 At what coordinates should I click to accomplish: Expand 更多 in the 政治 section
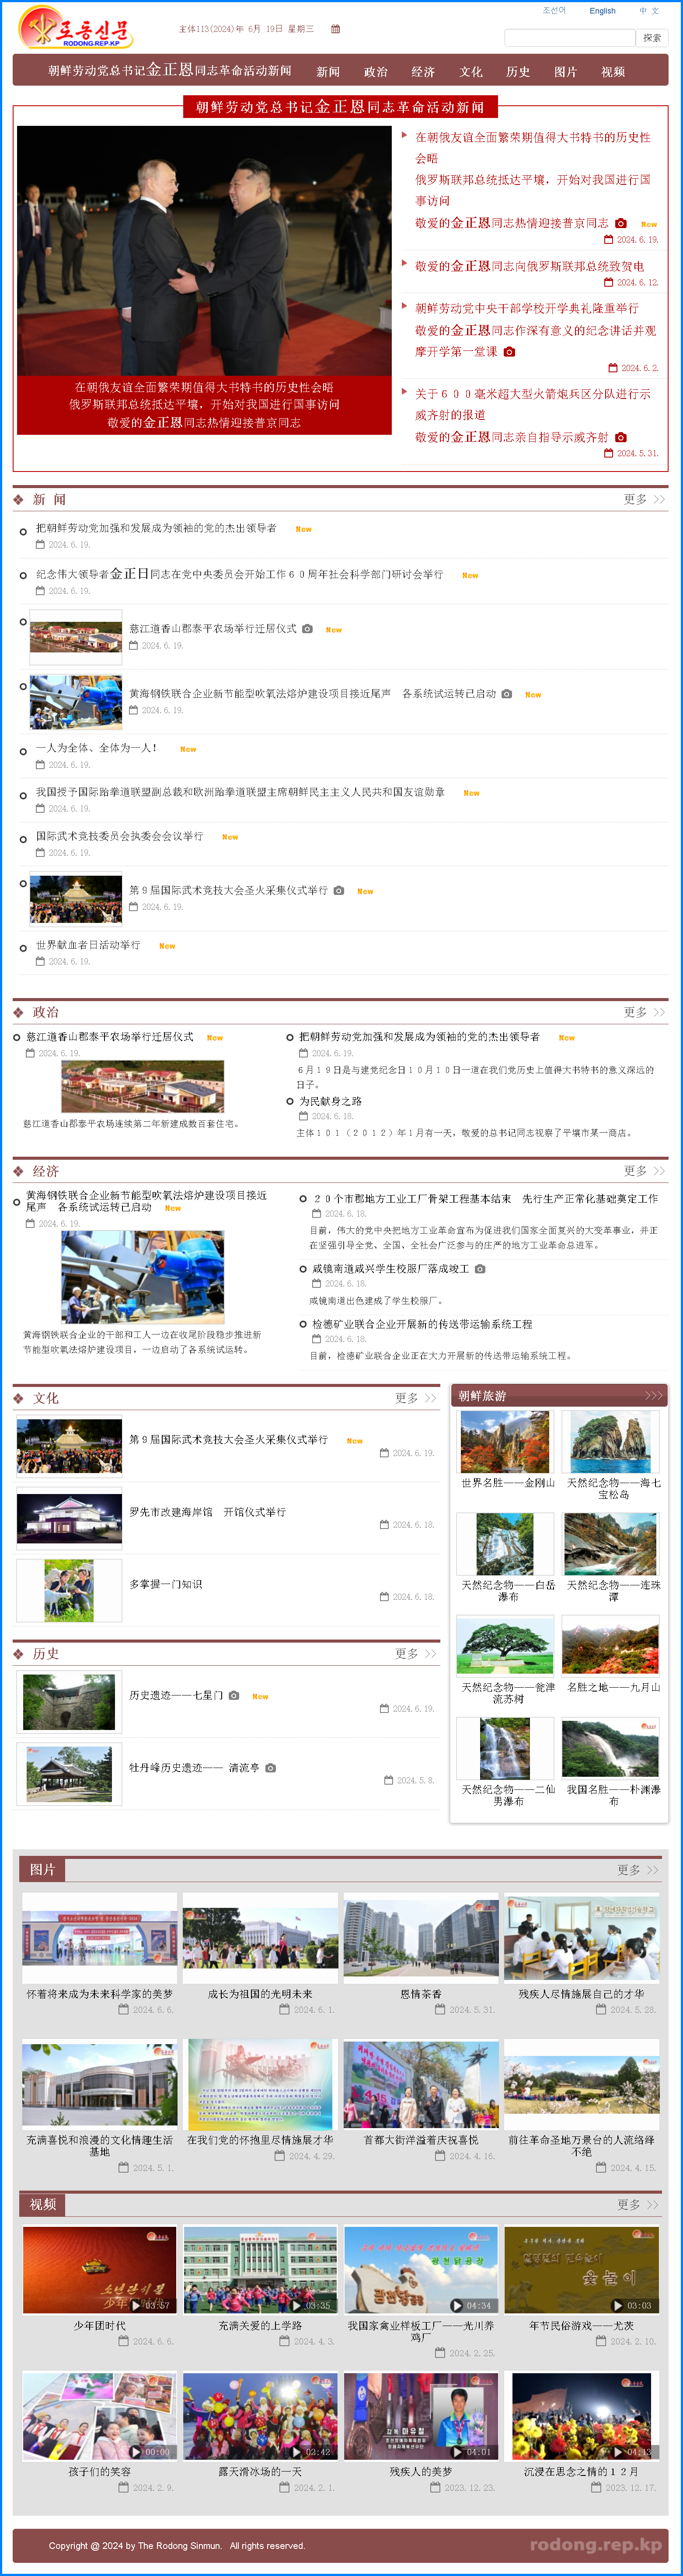[x=644, y=1012]
